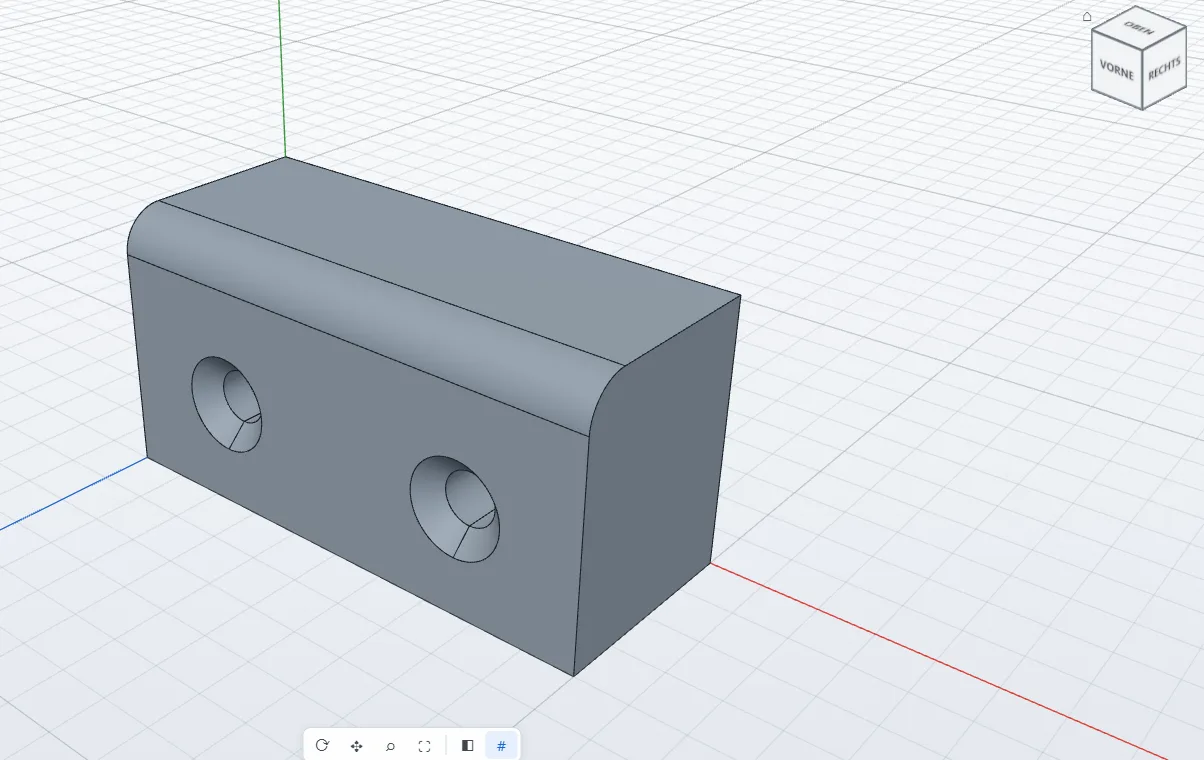This screenshot has height=760, width=1204.
Task: Switch to the VORNE view on cube
Action: coord(1116,68)
